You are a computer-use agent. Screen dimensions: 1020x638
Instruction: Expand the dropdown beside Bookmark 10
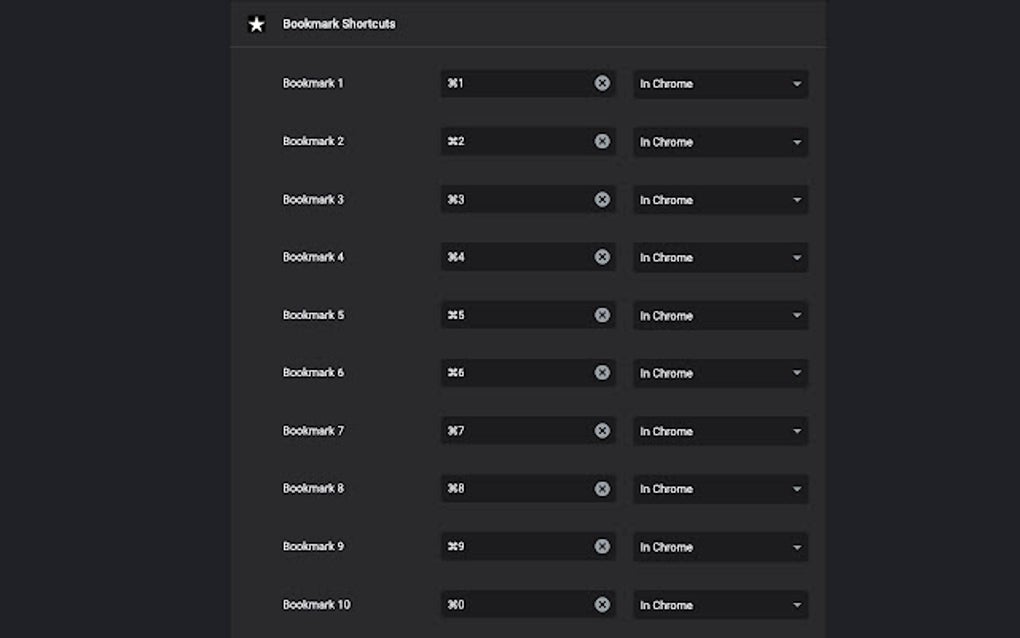tap(720, 604)
